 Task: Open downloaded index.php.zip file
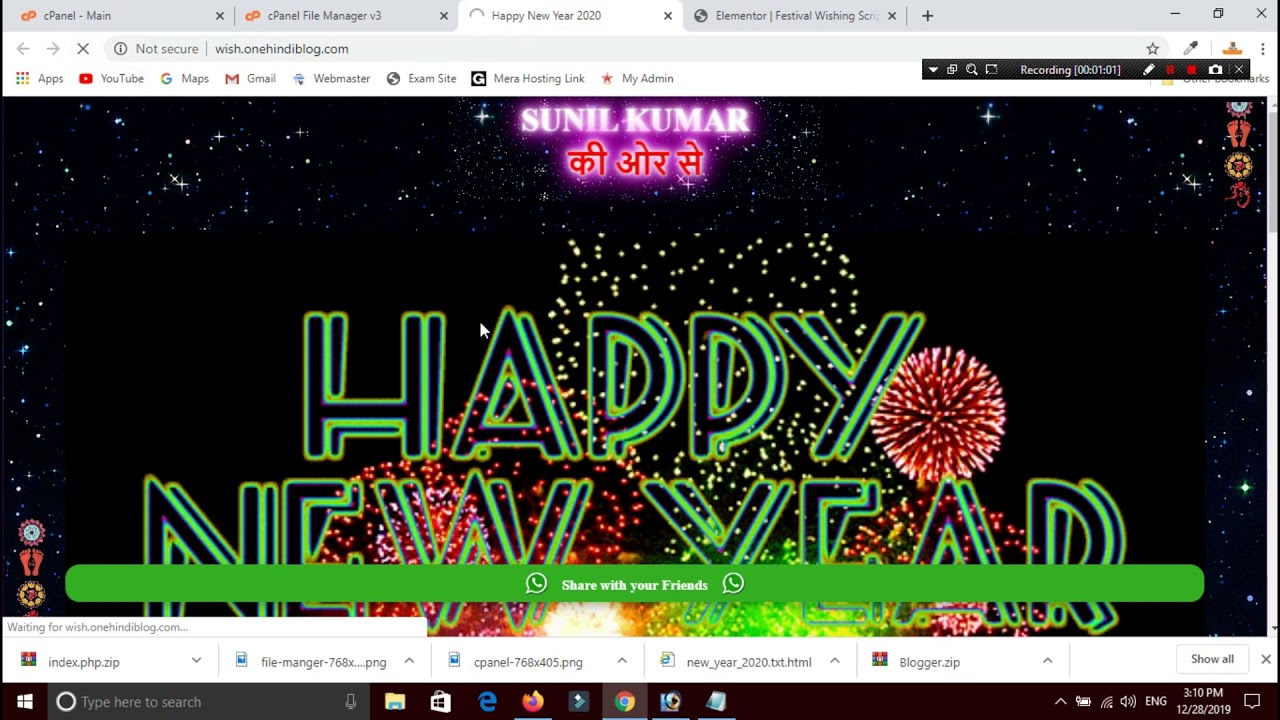point(84,661)
